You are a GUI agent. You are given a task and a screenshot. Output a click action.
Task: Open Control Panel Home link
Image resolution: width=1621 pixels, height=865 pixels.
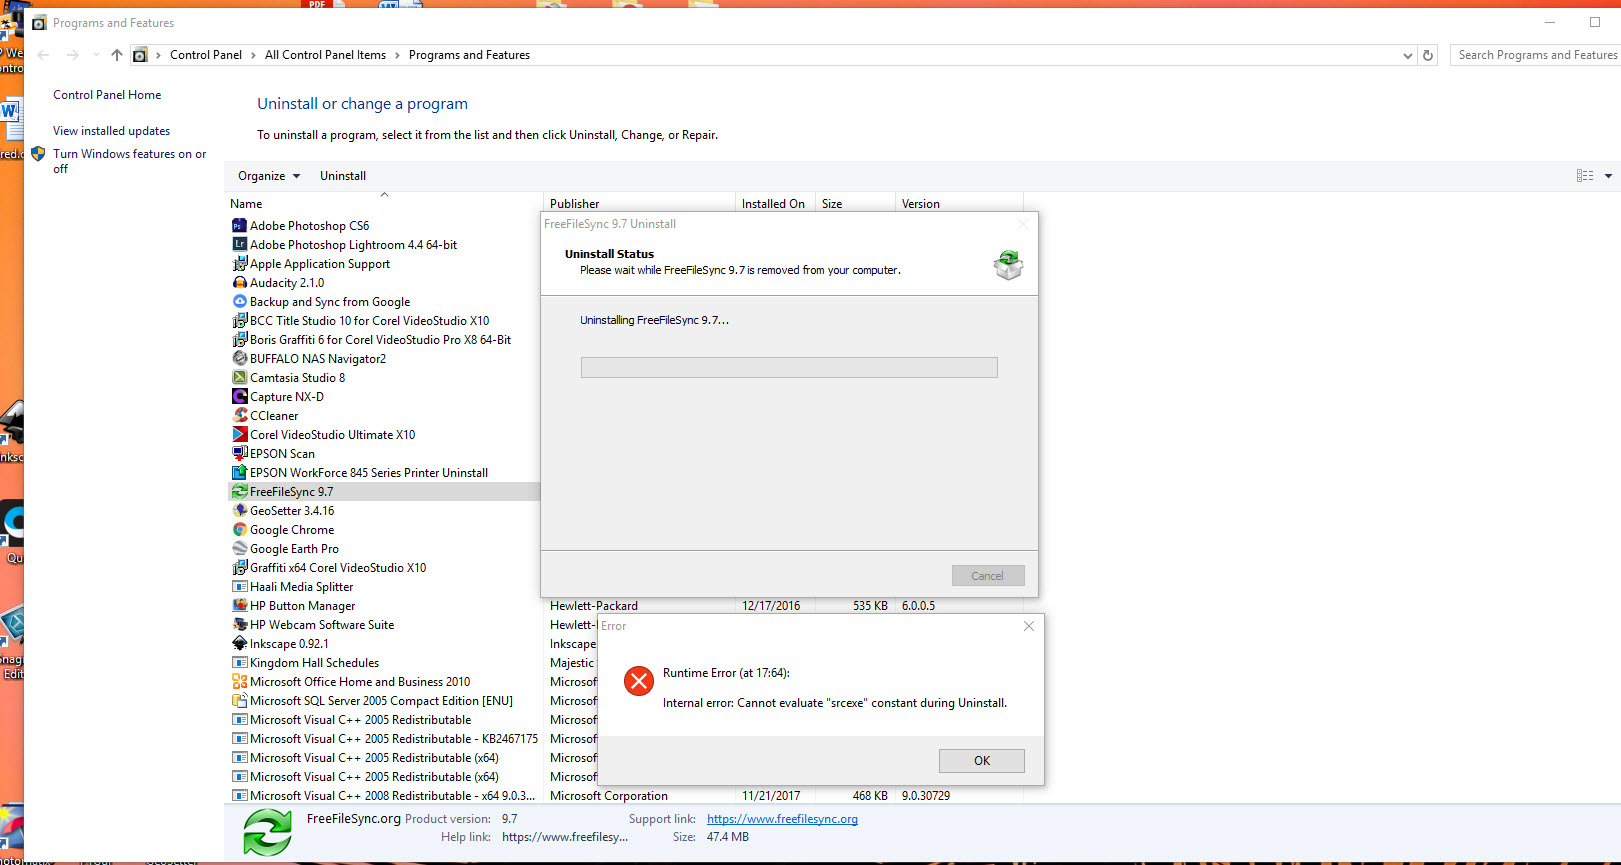point(107,95)
